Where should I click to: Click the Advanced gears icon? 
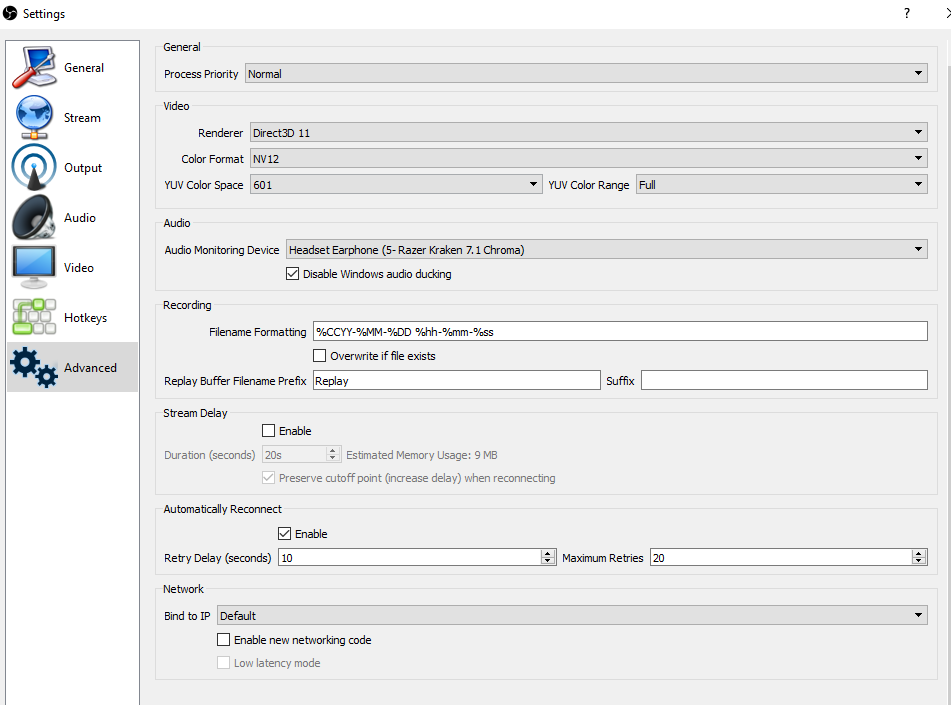click(34, 367)
